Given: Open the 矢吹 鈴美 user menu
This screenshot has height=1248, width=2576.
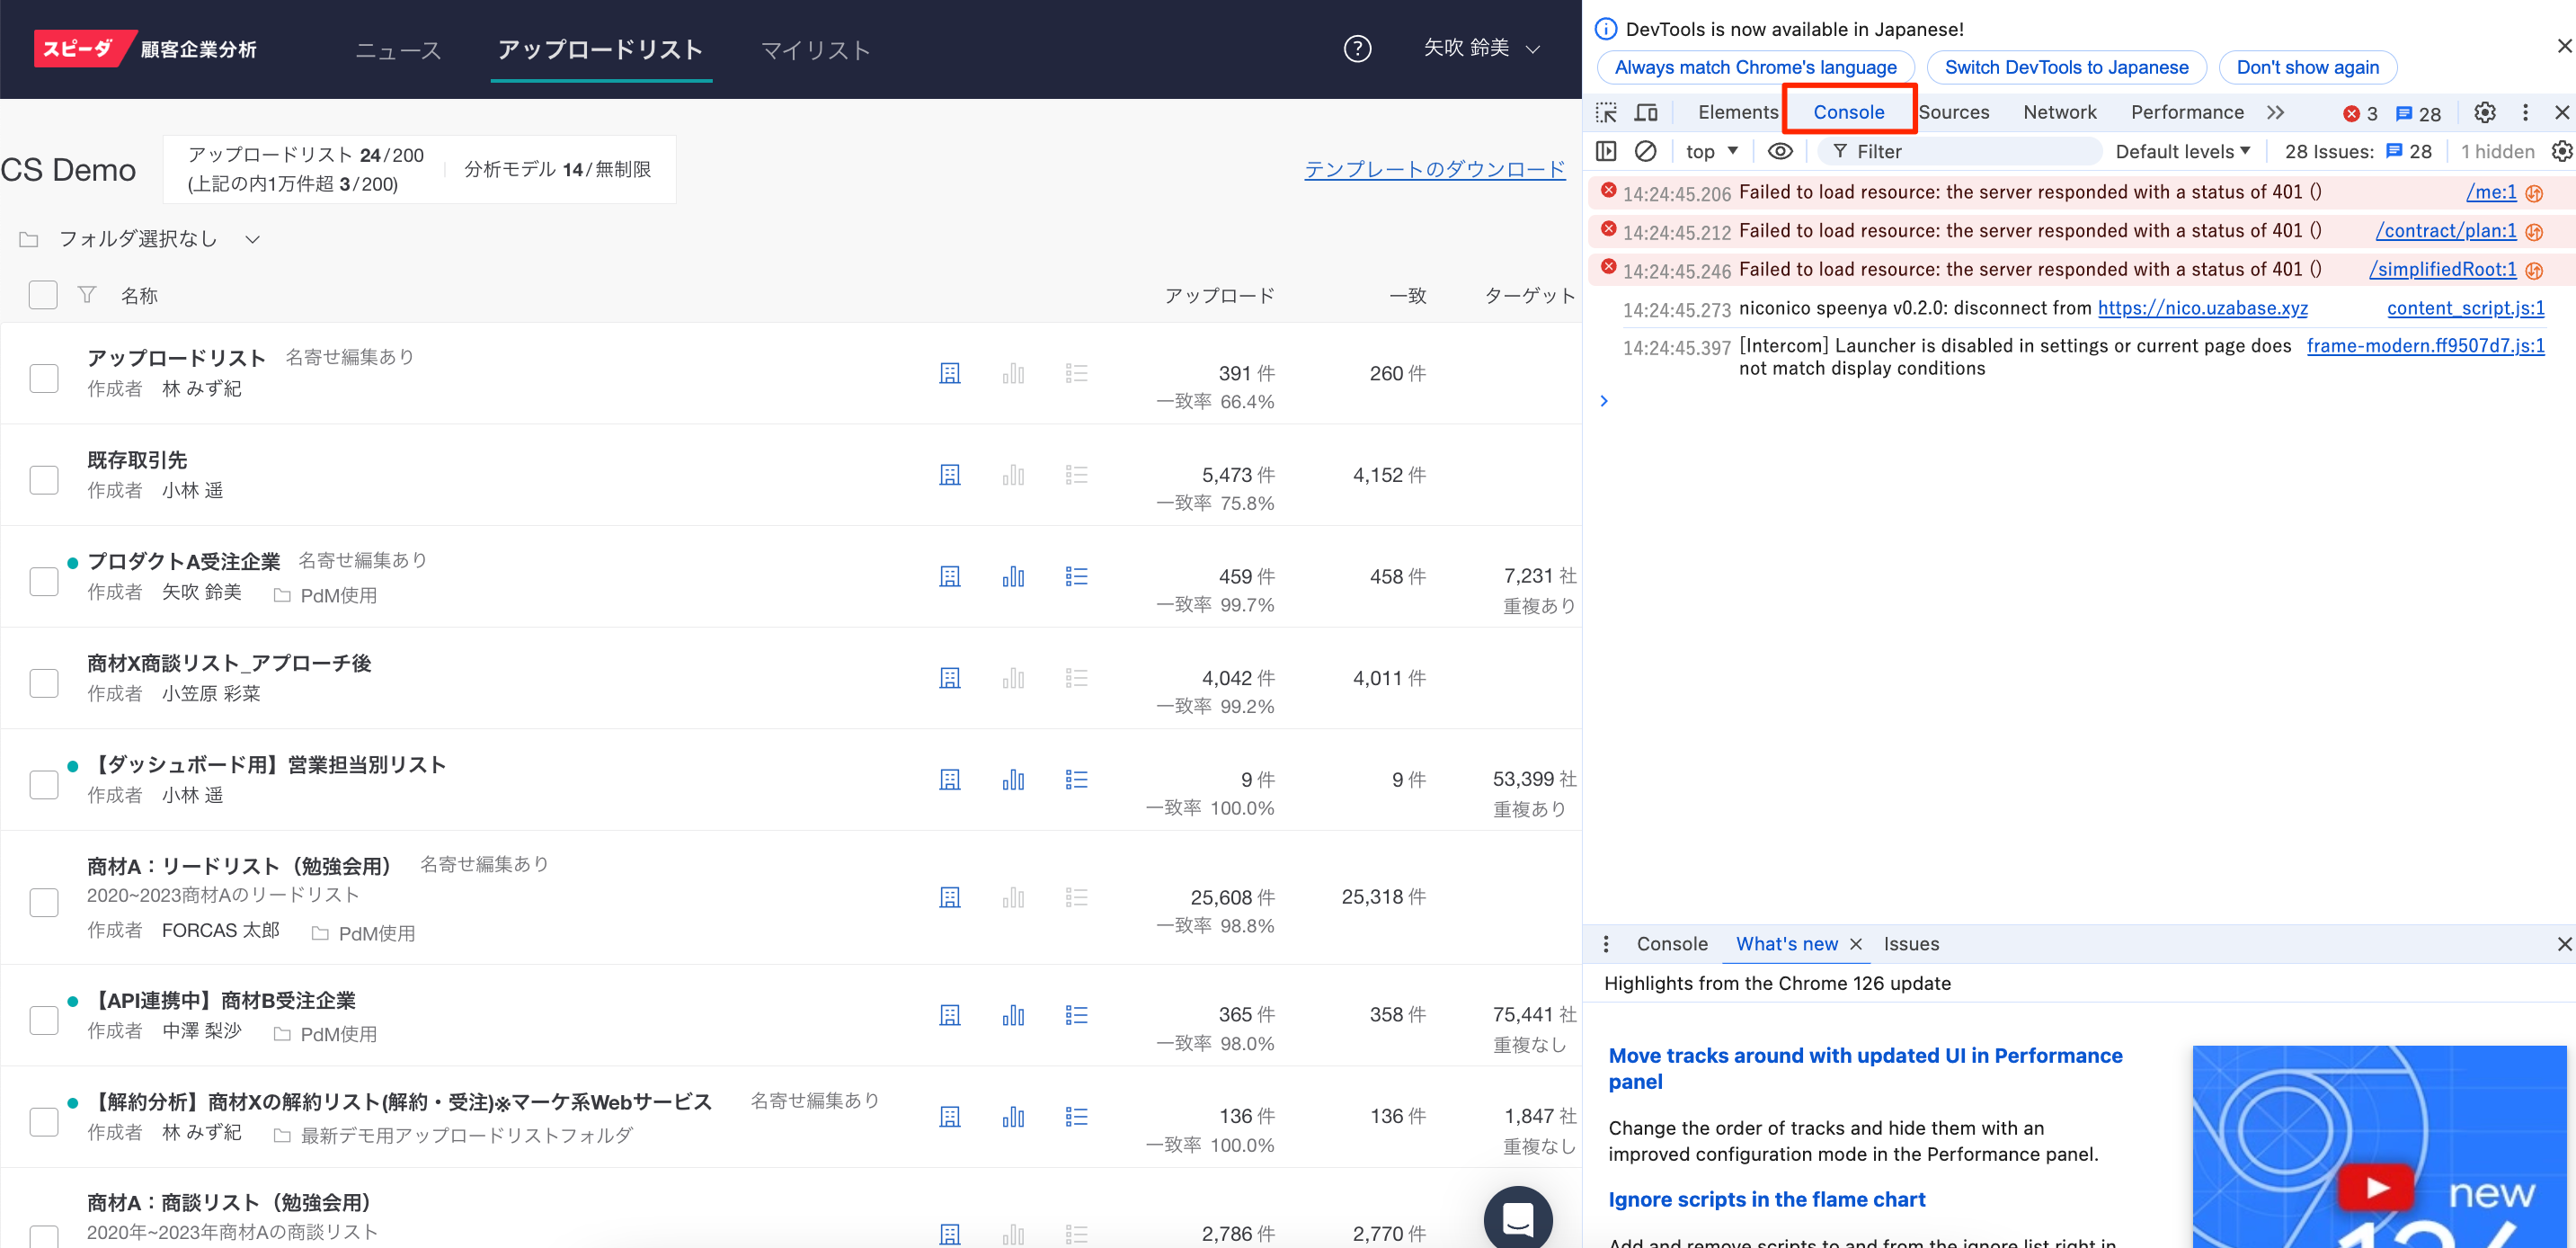Looking at the screenshot, I should [x=1481, y=48].
